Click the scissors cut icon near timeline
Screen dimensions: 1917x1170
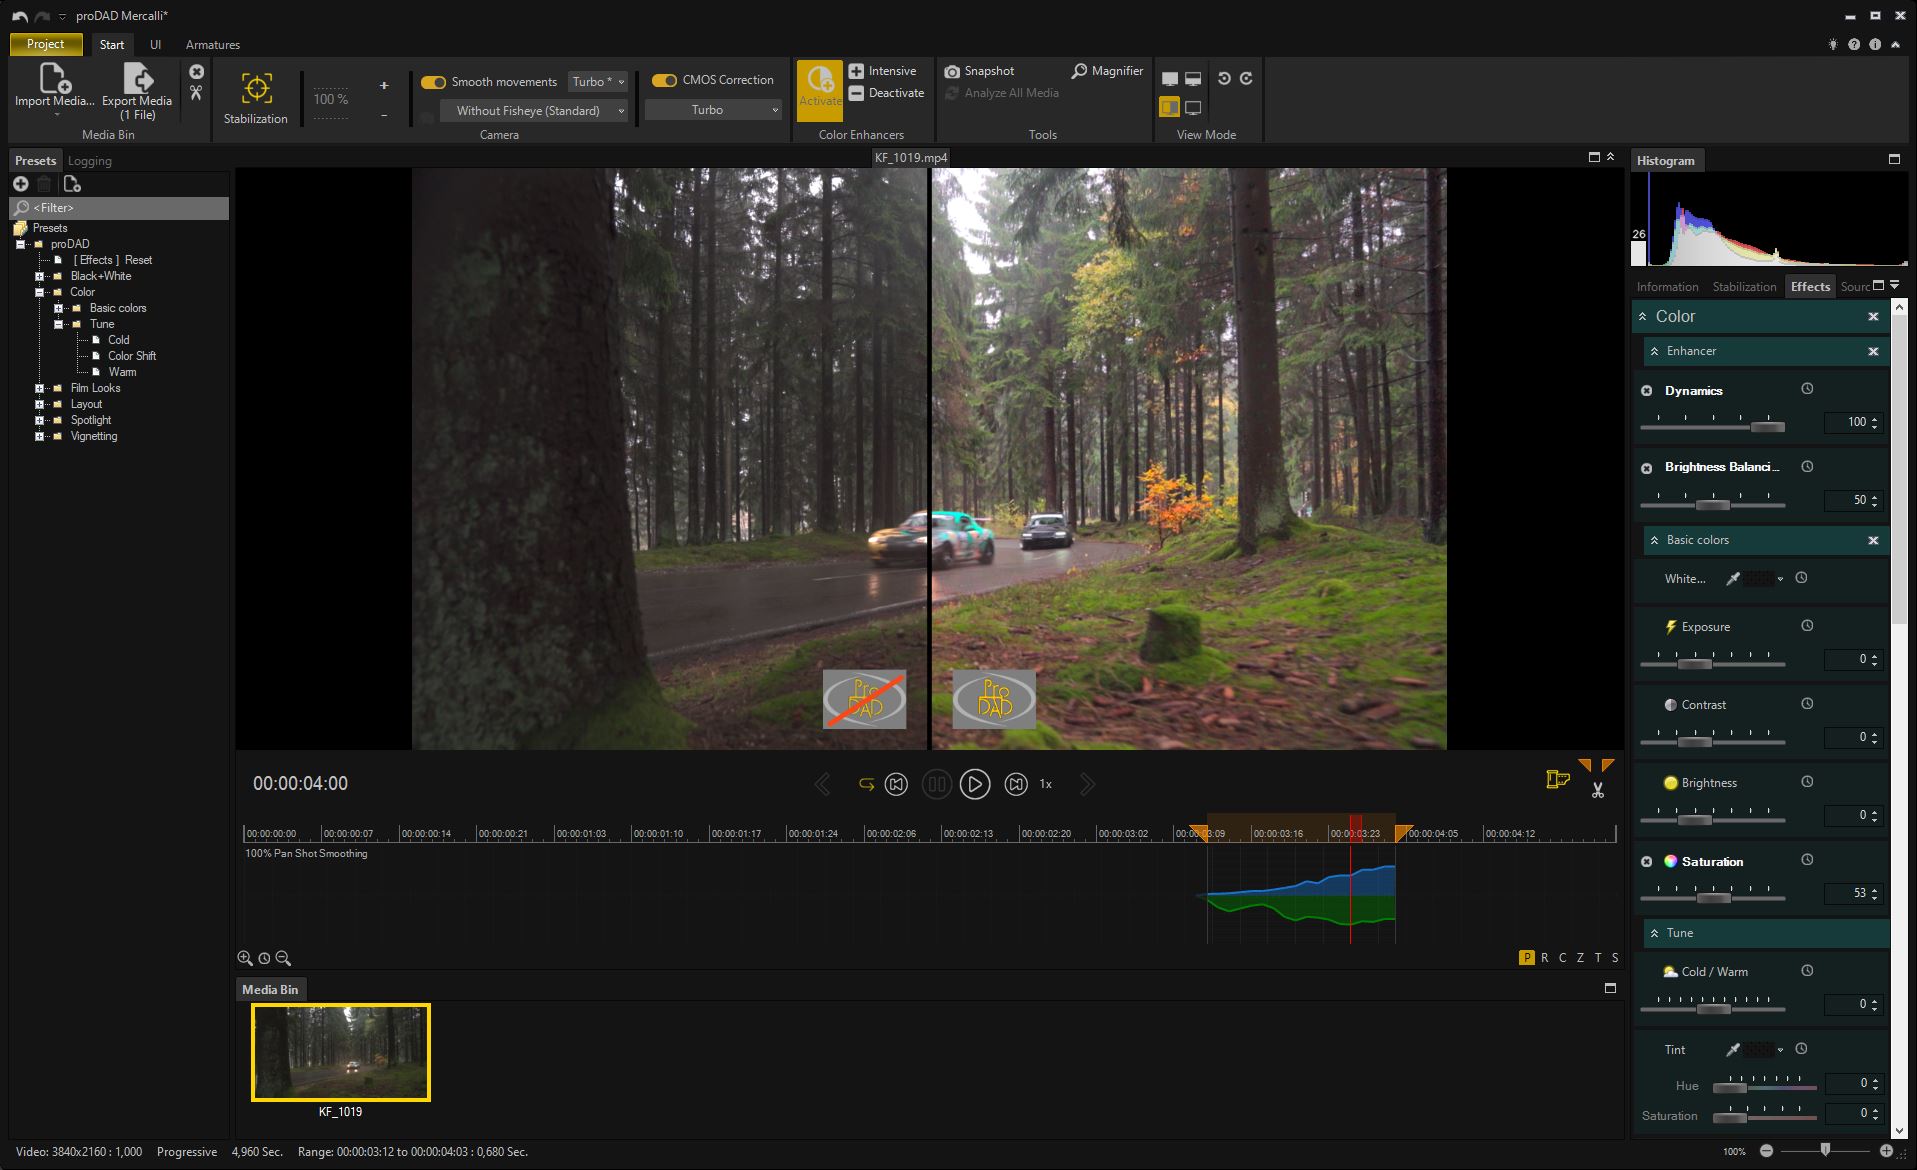click(1597, 791)
